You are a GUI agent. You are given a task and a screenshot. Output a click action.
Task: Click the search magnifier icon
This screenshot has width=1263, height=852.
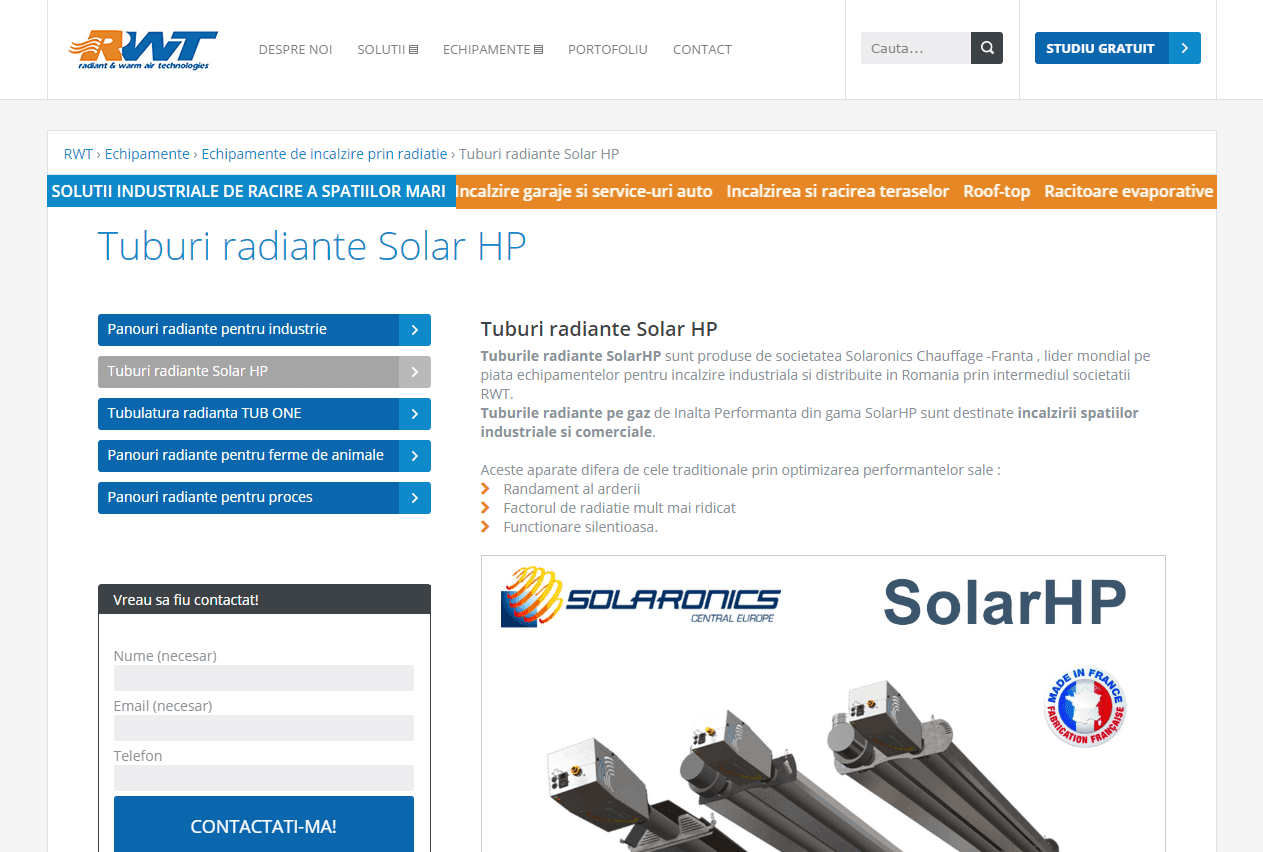click(x=987, y=48)
